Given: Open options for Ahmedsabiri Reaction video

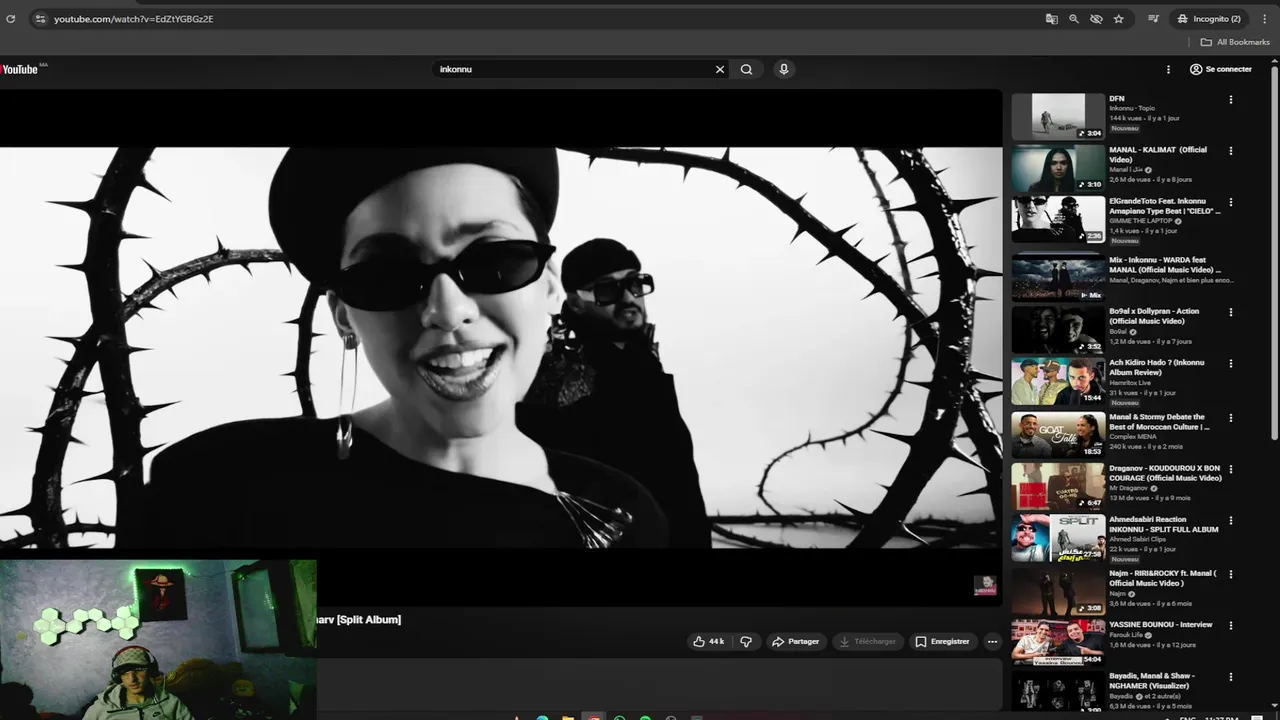Looking at the screenshot, I should click(1231, 521).
